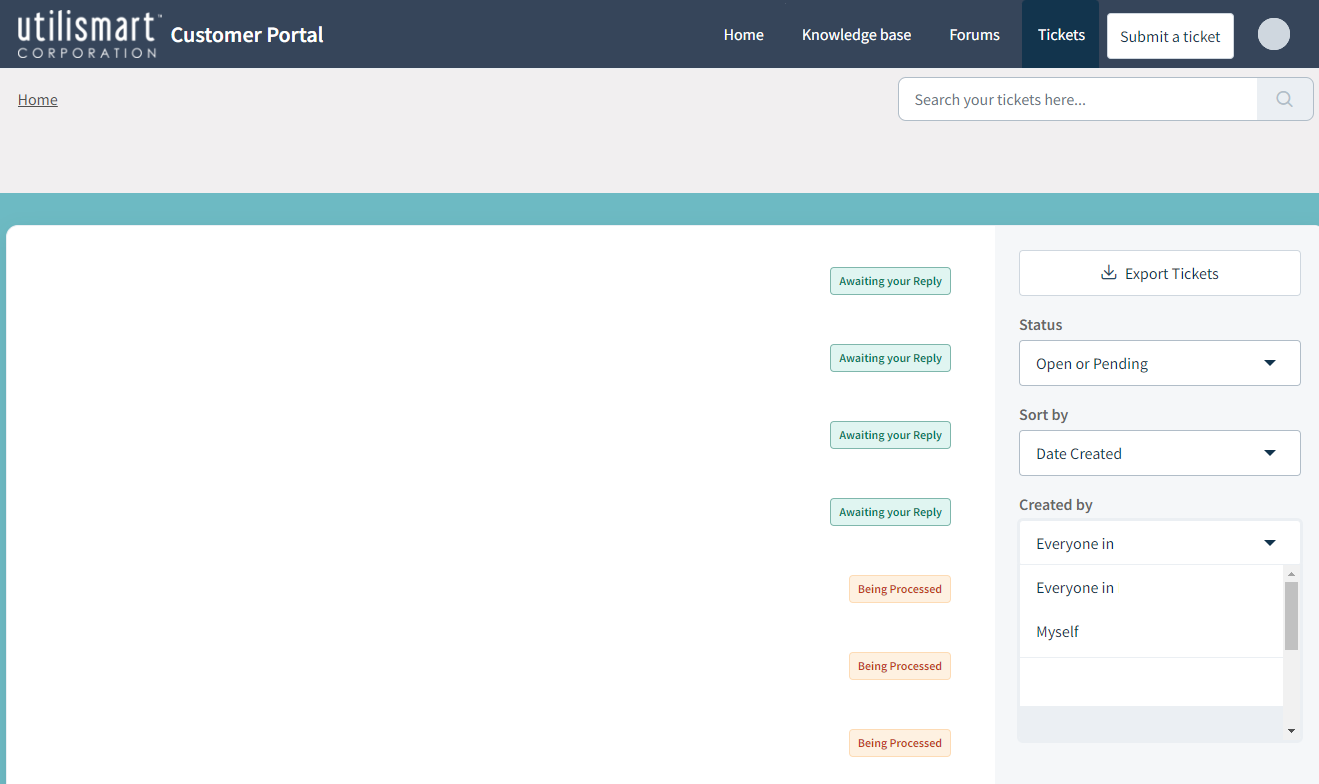Choose the Everyone in option from the open list

click(x=1151, y=588)
